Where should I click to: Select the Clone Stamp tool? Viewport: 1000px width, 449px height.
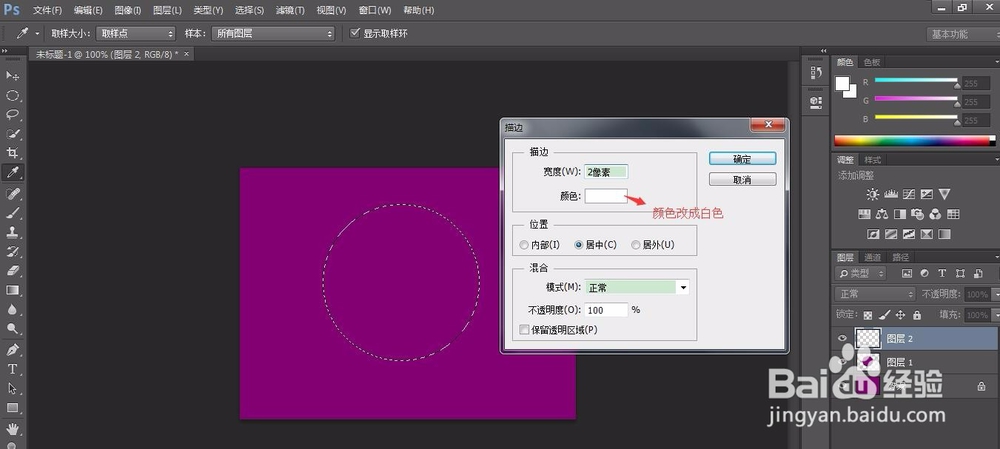[12, 232]
